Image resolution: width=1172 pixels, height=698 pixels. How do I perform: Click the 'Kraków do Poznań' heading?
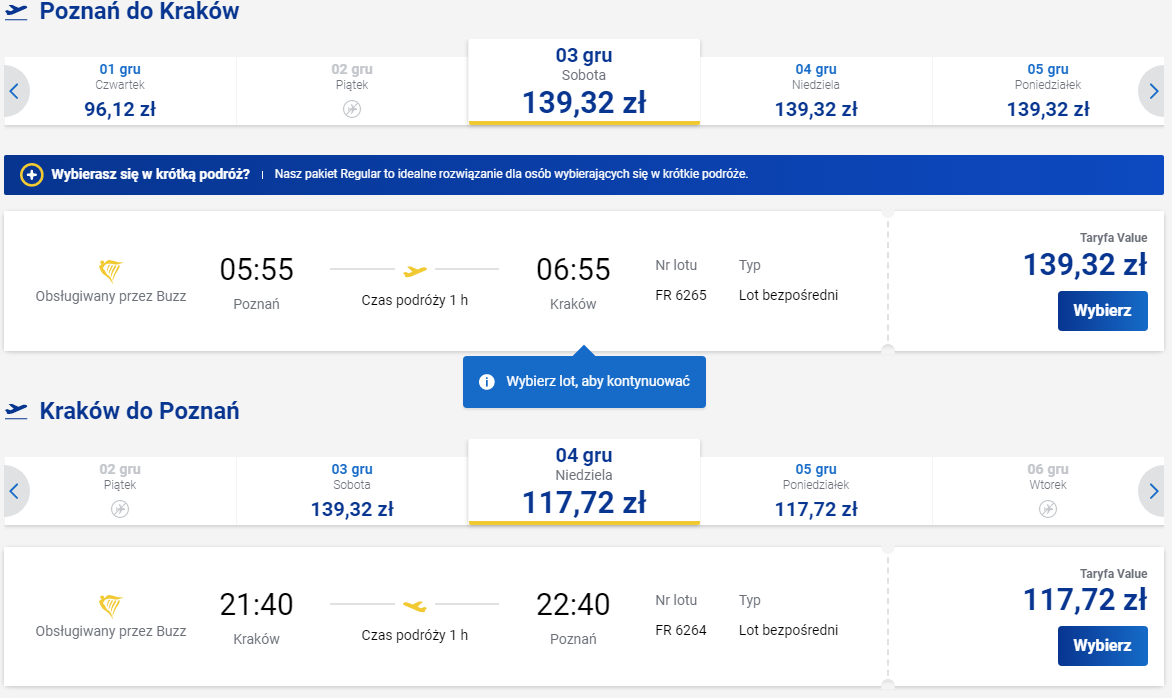coord(139,411)
